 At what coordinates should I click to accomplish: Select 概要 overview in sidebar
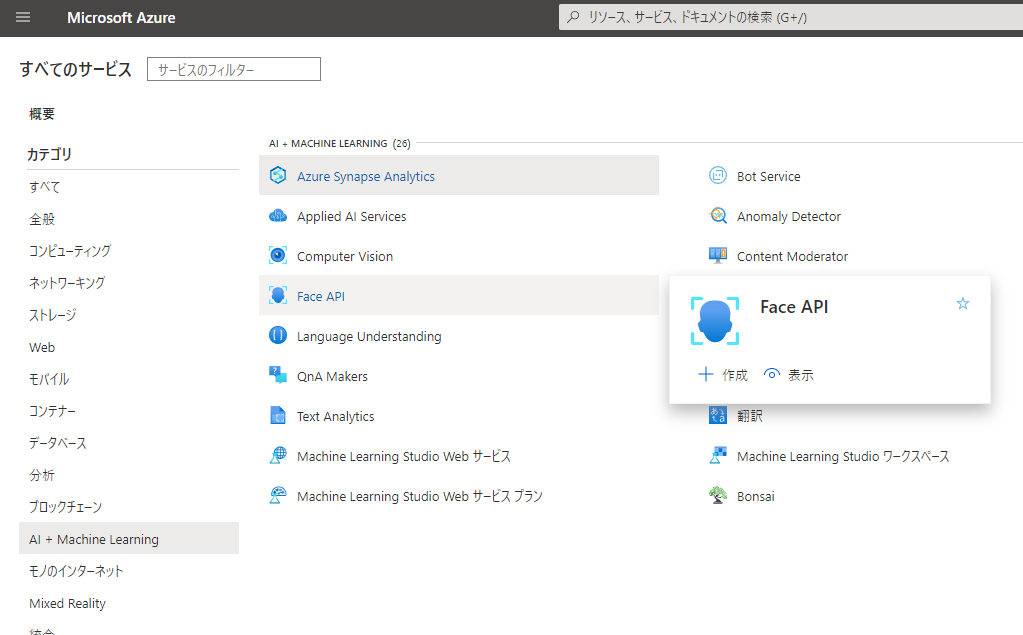(42, 114)
